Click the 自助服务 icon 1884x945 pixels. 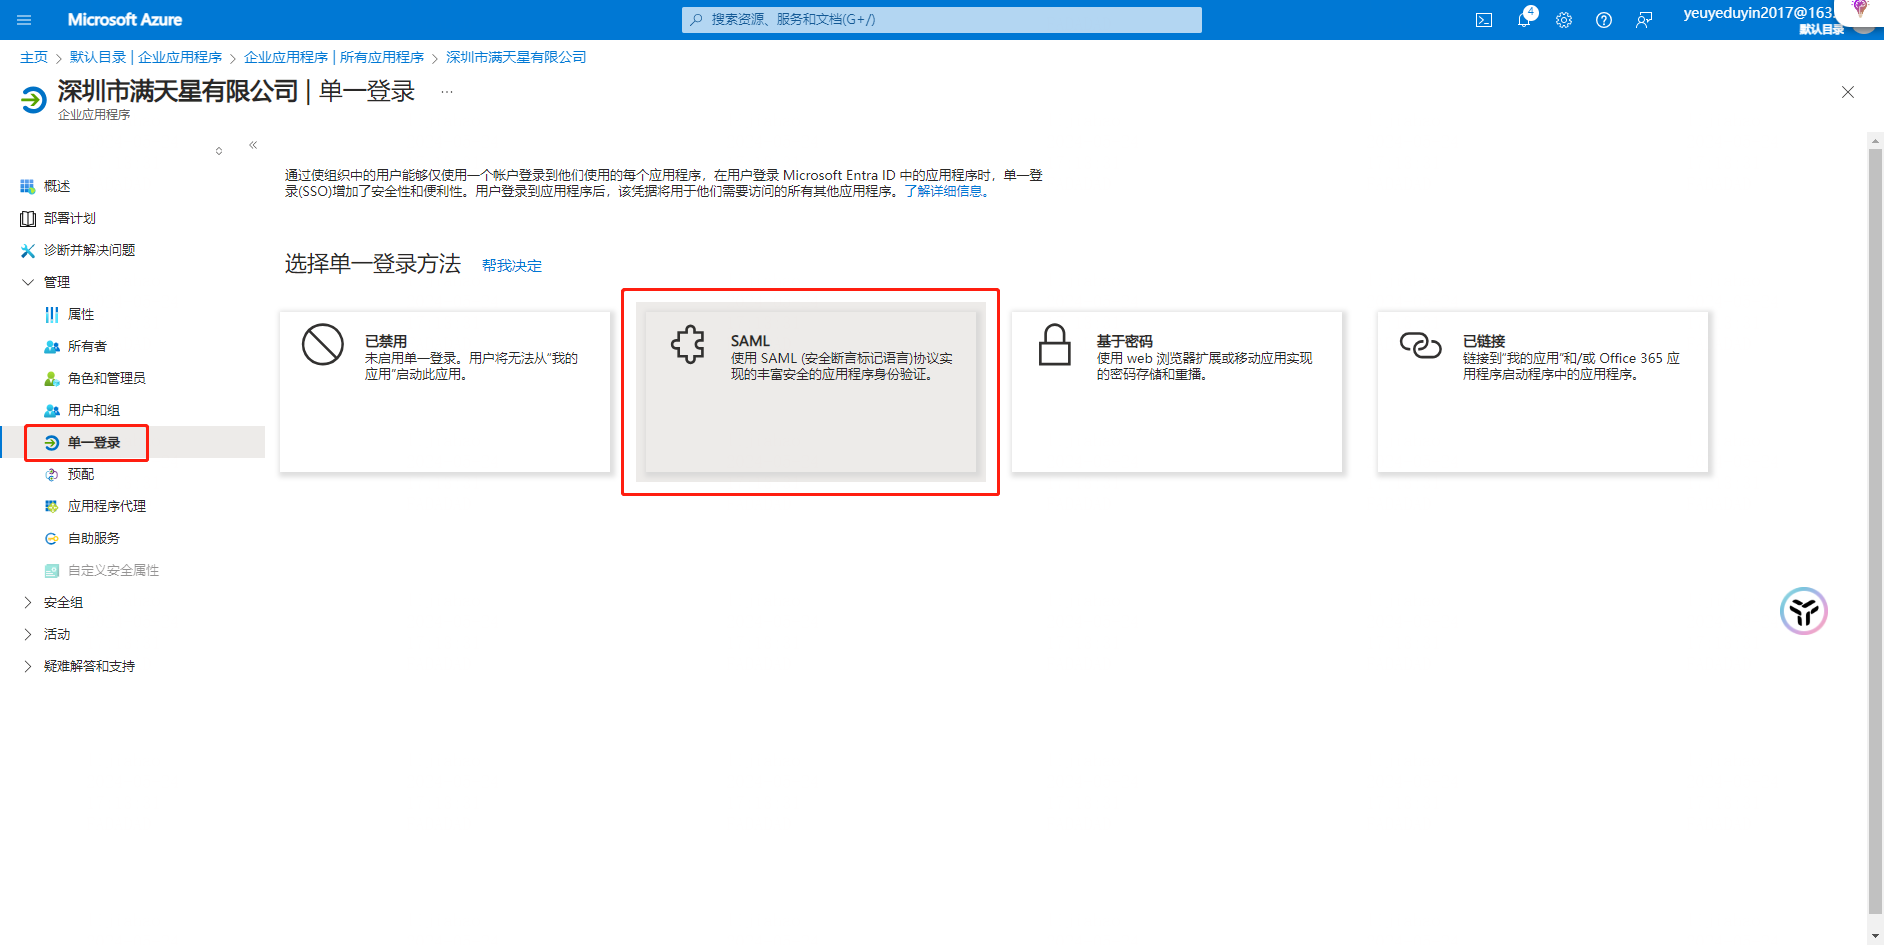(52, 538)
